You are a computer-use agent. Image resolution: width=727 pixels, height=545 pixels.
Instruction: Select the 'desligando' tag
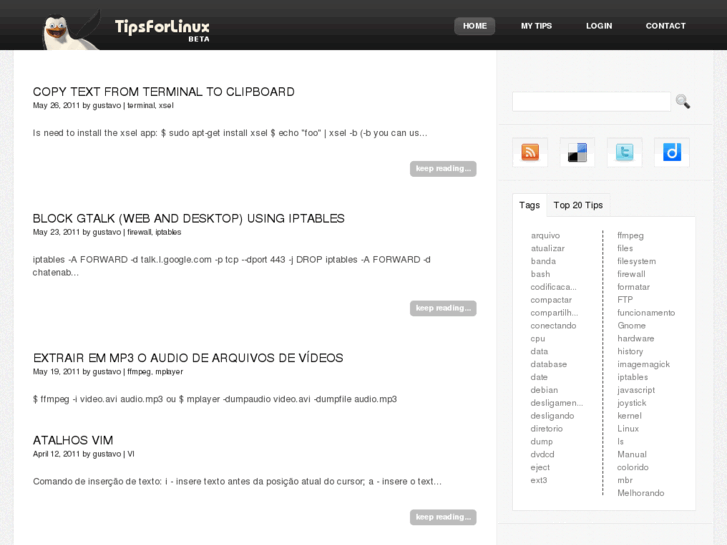point(552,416)
